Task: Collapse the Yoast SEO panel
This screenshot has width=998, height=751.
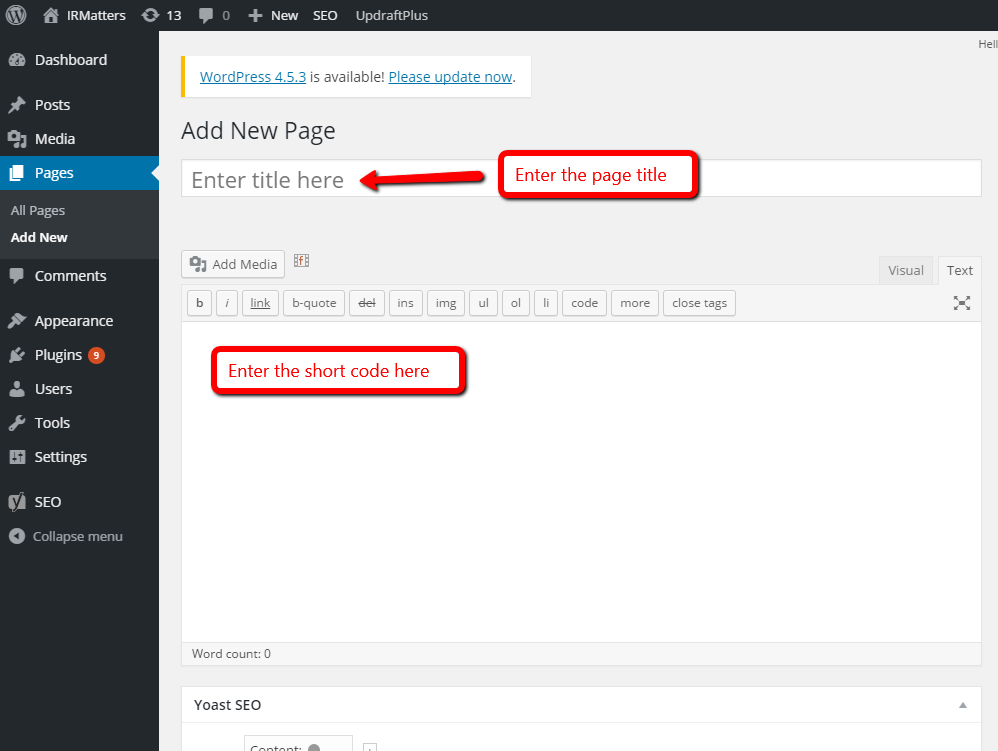Action: coord(963,705)
